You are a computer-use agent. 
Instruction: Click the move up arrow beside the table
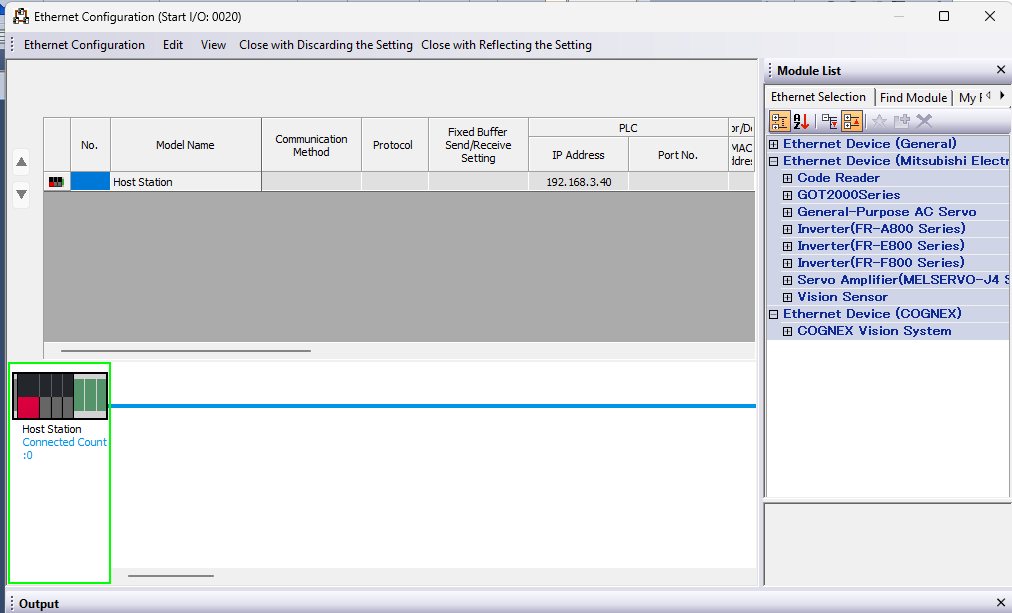(21, 162)
